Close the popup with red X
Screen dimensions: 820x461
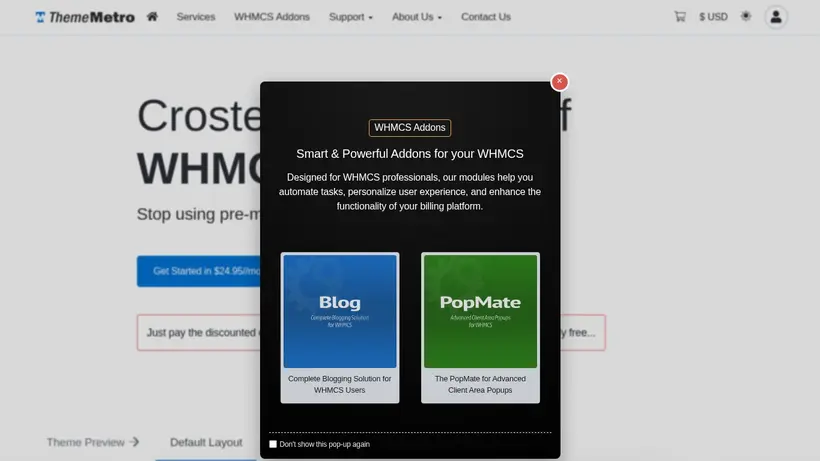click(x=560, y=82)
